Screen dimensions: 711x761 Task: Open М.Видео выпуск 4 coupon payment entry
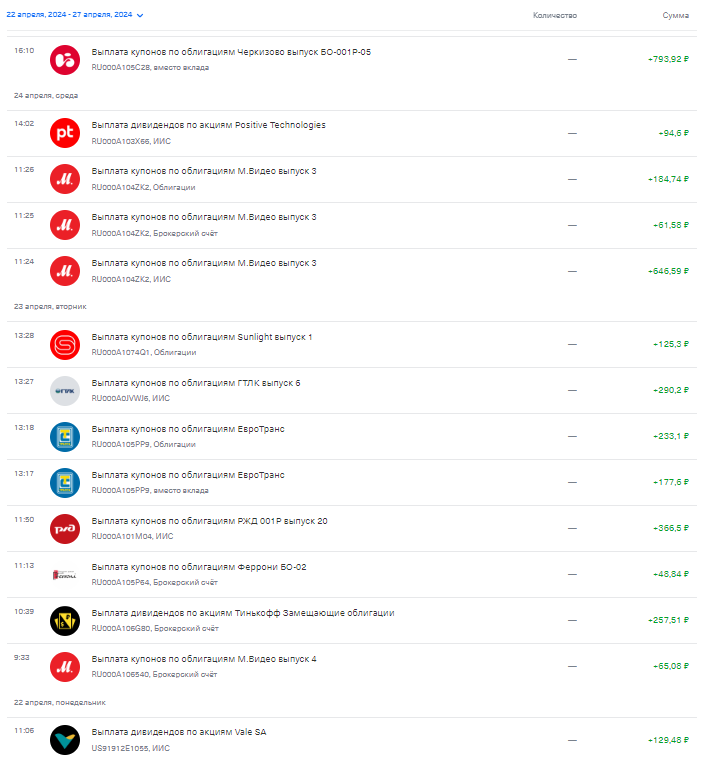(x=352, y=667)
